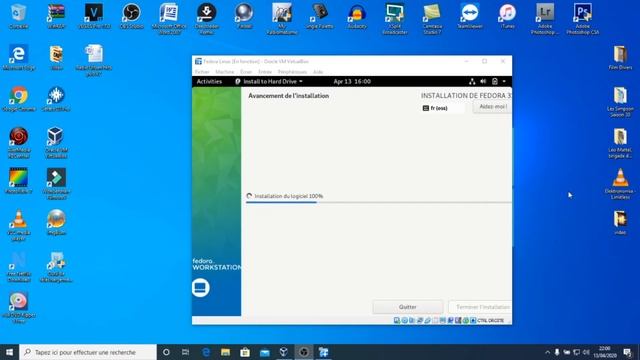Image resolution: width=640 pixels, height=360 pixels.
Task: Open video folder on desktop
Action: point(620,222)
